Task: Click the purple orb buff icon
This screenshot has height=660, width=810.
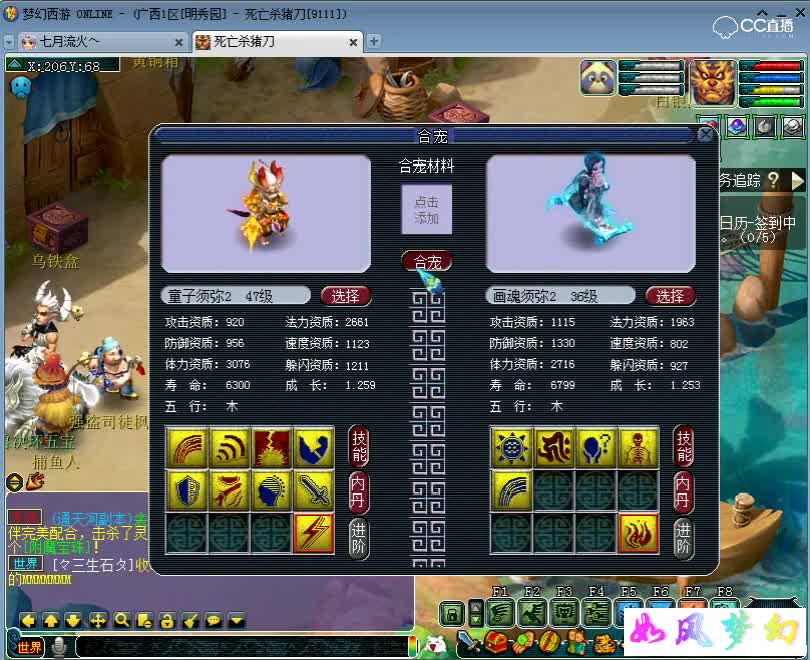Action: pyautogui.click(x=737, y=126)
